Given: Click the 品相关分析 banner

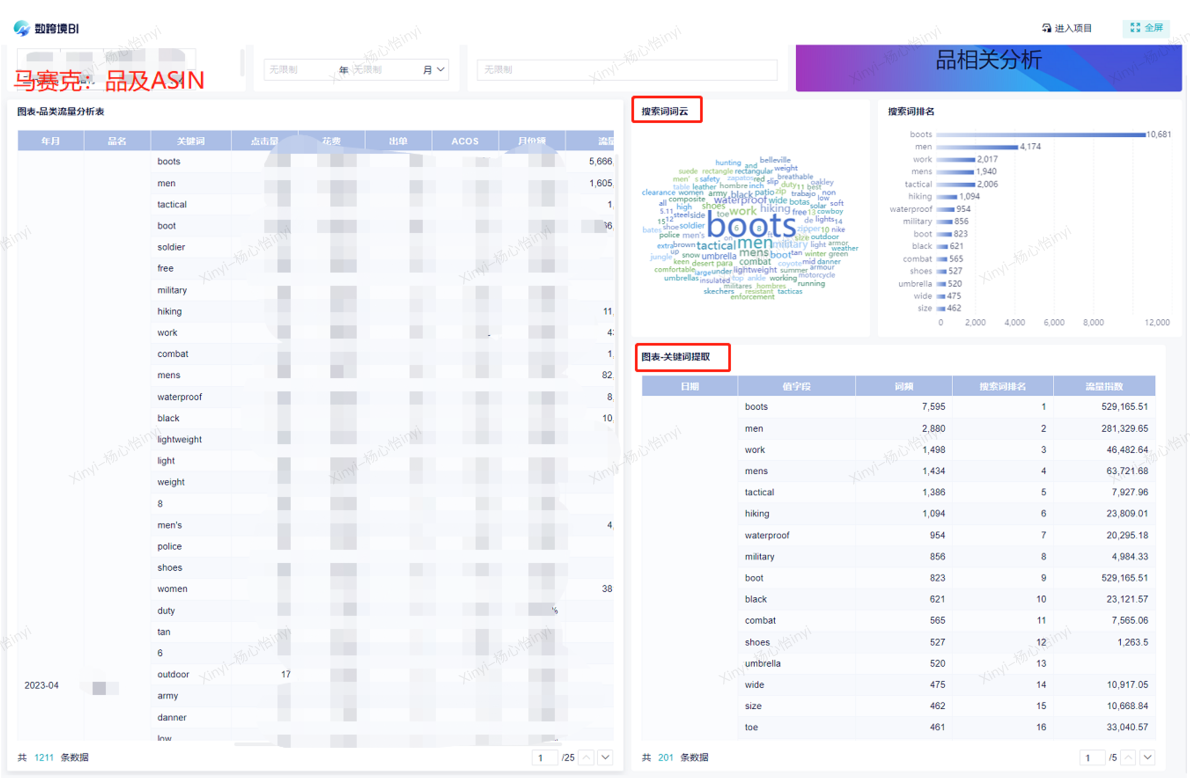Looking at the screenshot, I should pyautogui.click(x=988, y=62).
